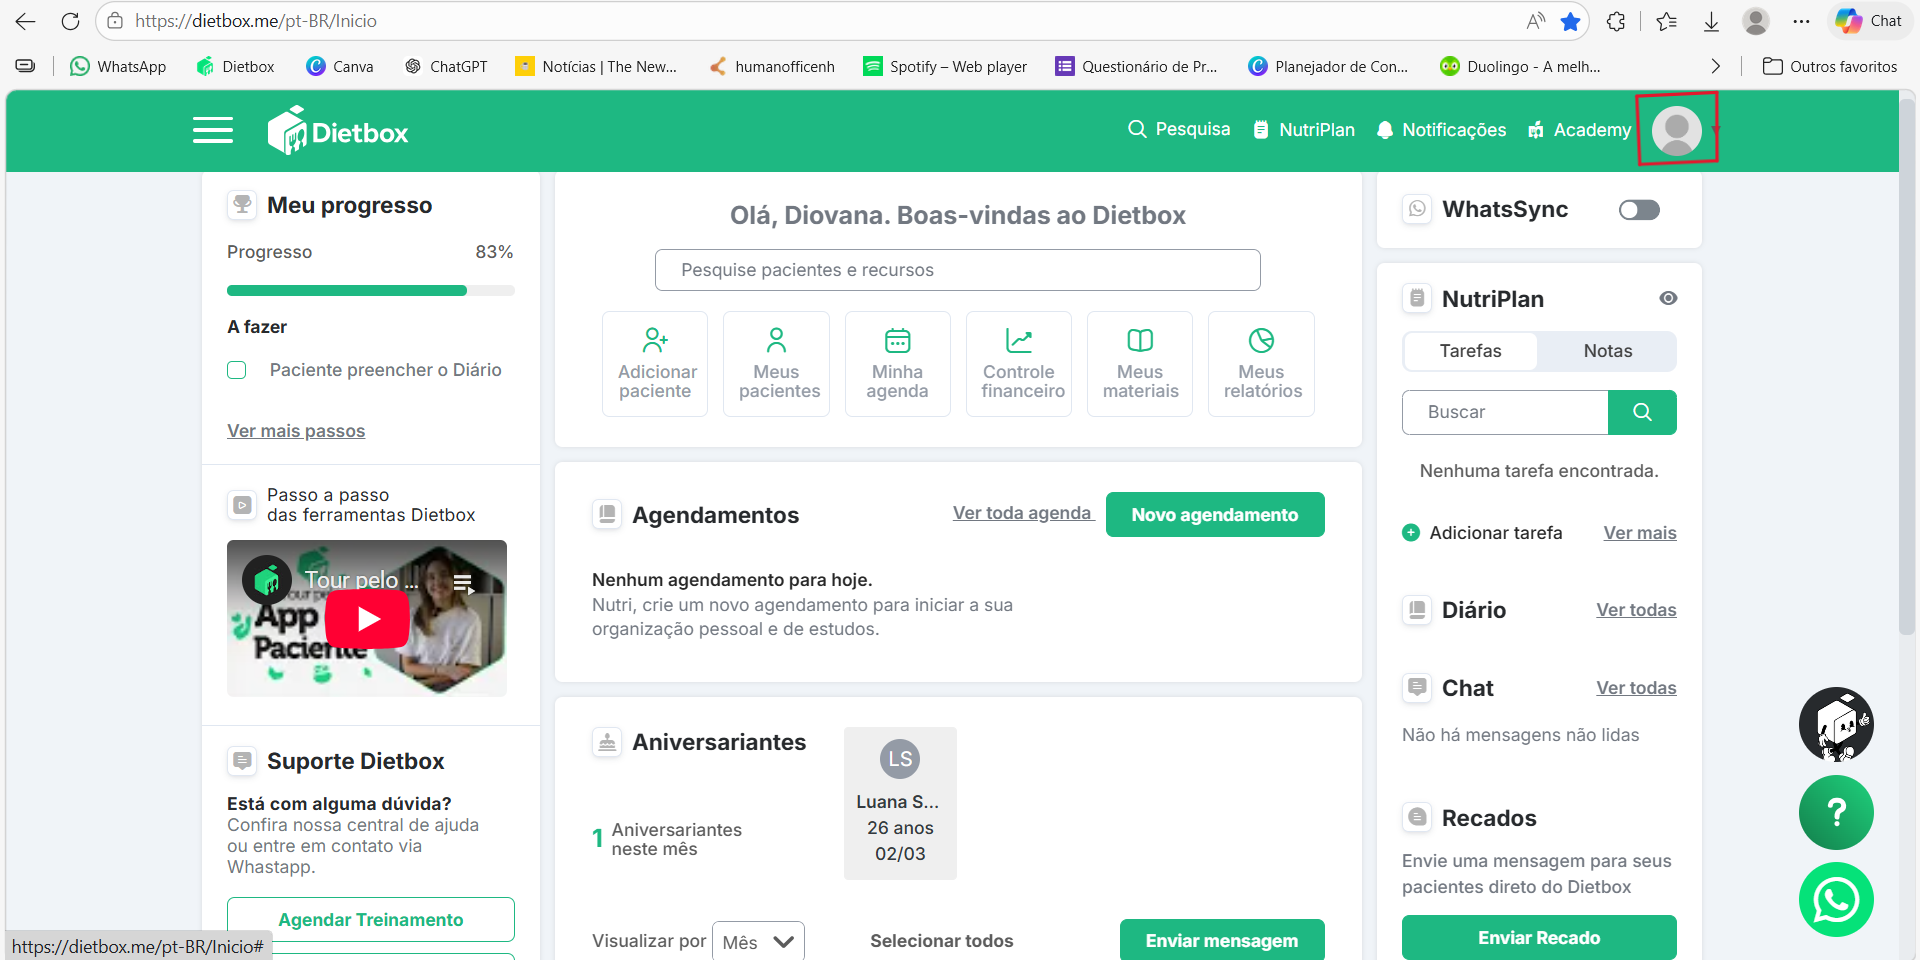Open Pesquisa search in the header
Screen dimensions: 1920x960
tap(1179, 129)
